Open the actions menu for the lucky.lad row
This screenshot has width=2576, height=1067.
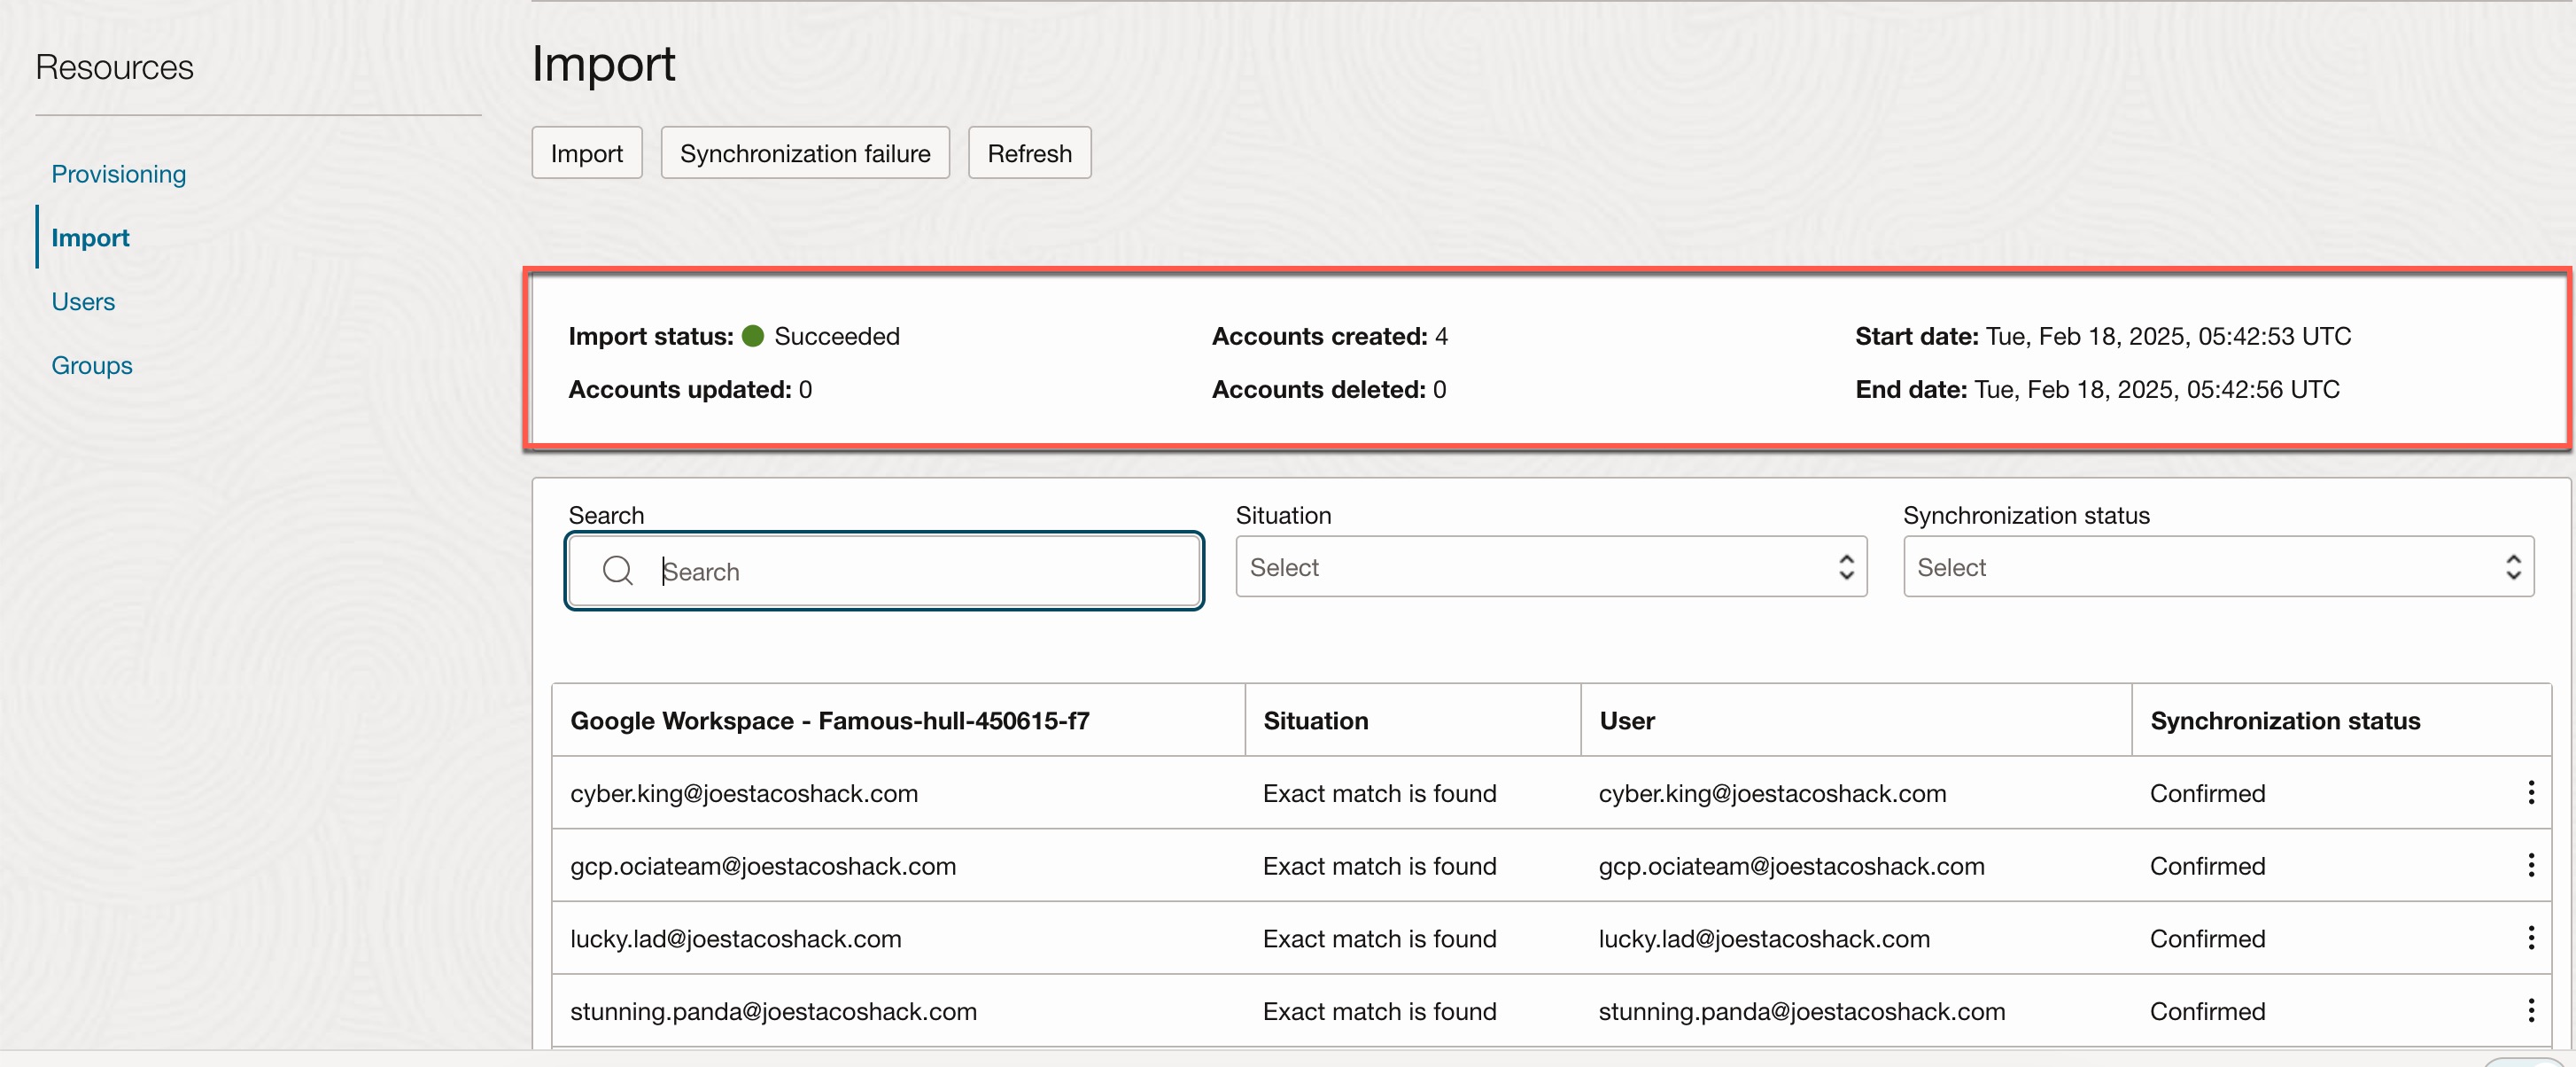pyautogui.click(x=2530, y=938)
